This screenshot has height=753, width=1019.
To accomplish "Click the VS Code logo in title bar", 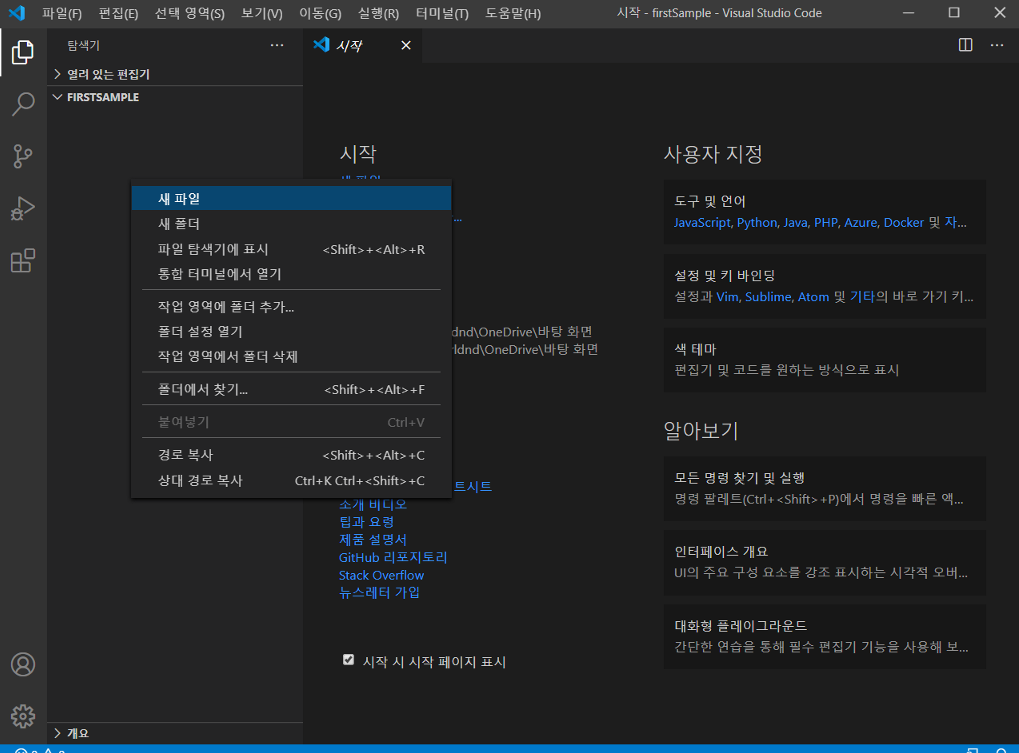I will click(17, 12).
